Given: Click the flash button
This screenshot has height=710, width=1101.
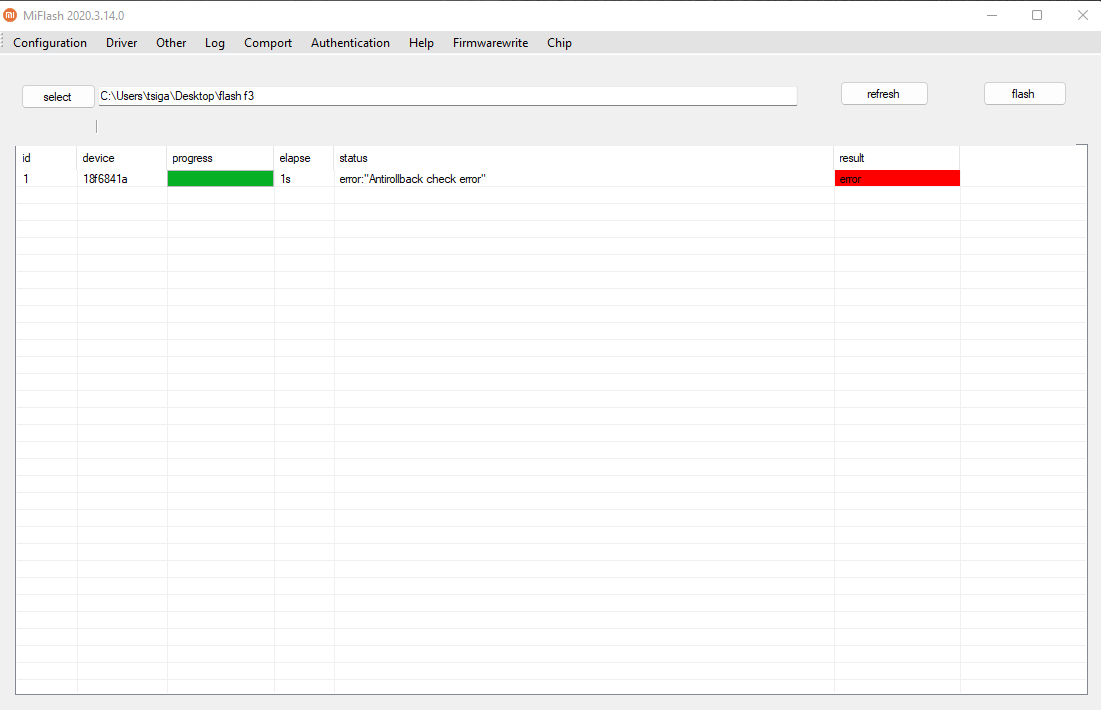Looking at the screenshot, I should point(1024,94).
